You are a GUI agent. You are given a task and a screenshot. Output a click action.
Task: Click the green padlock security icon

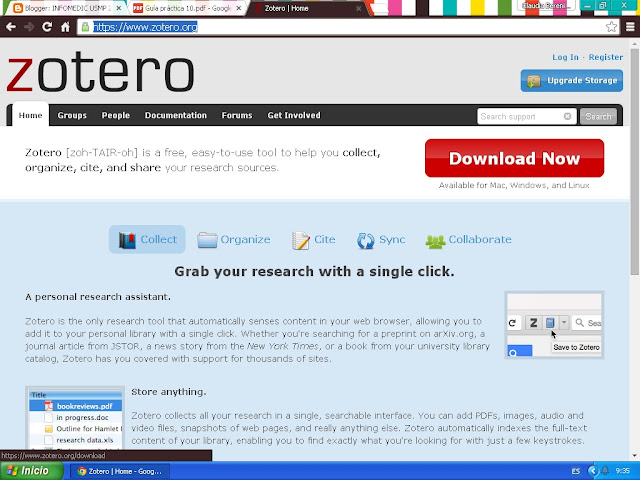click(85, 27)
